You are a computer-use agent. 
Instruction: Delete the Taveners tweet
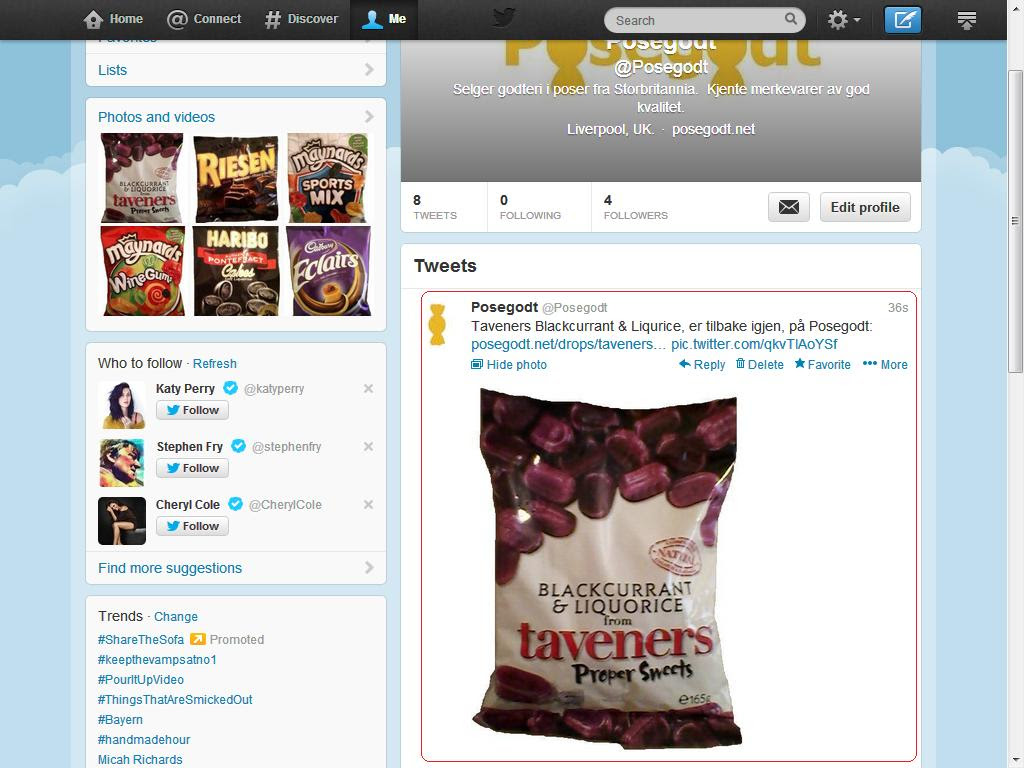pyautogui.click(x=760, y=364)
